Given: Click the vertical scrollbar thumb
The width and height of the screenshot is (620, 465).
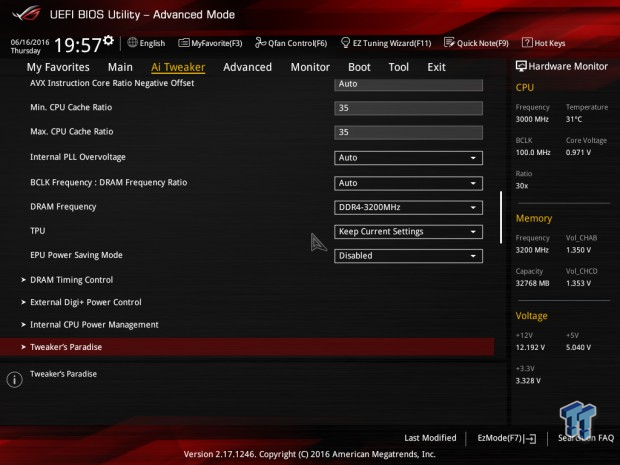Looking at the screenshot, I should 501,217.
